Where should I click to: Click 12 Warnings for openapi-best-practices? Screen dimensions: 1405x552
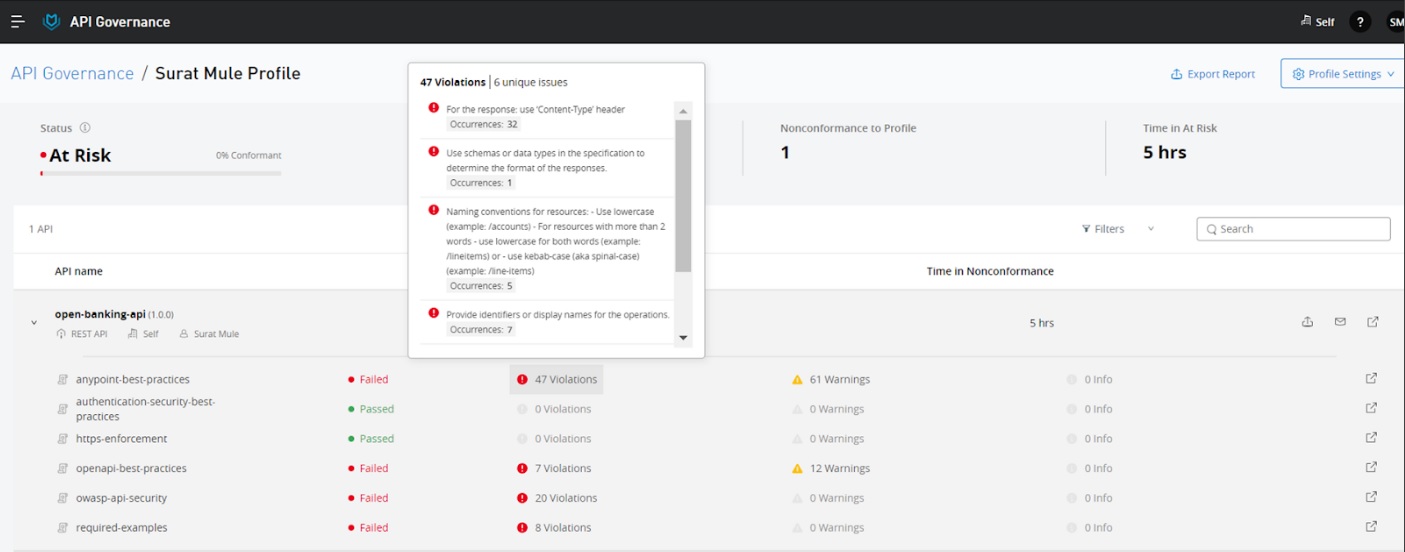(x=830, y=468)
